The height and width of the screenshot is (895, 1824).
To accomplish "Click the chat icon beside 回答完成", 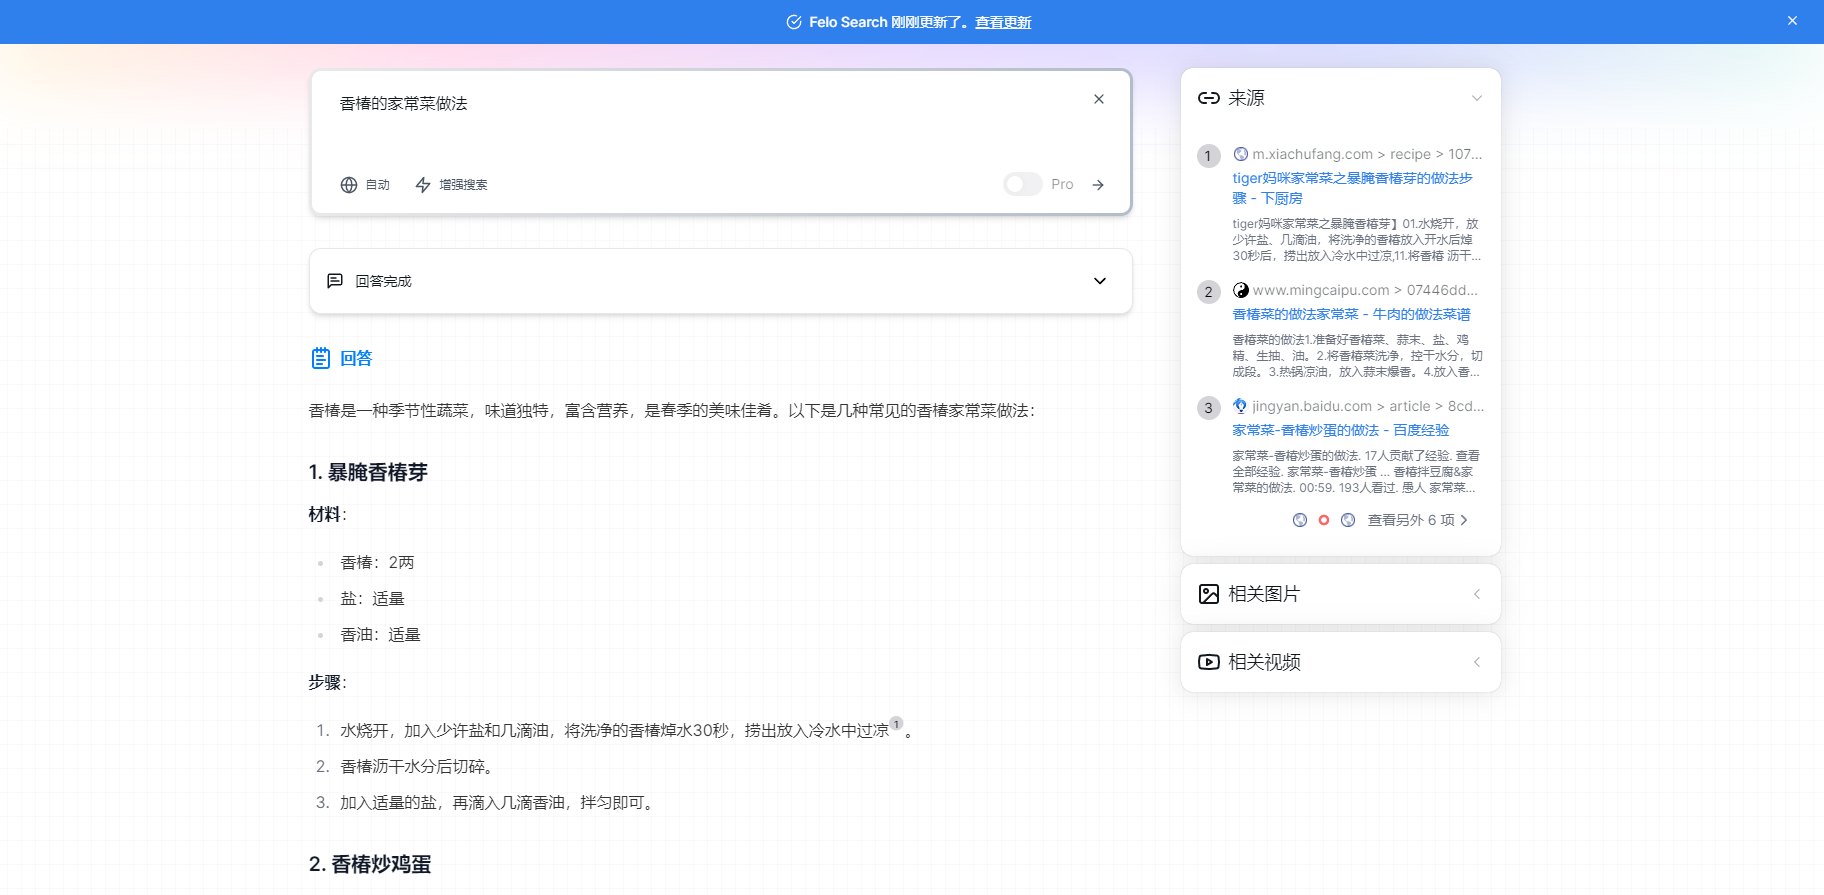I will [335, 281].
